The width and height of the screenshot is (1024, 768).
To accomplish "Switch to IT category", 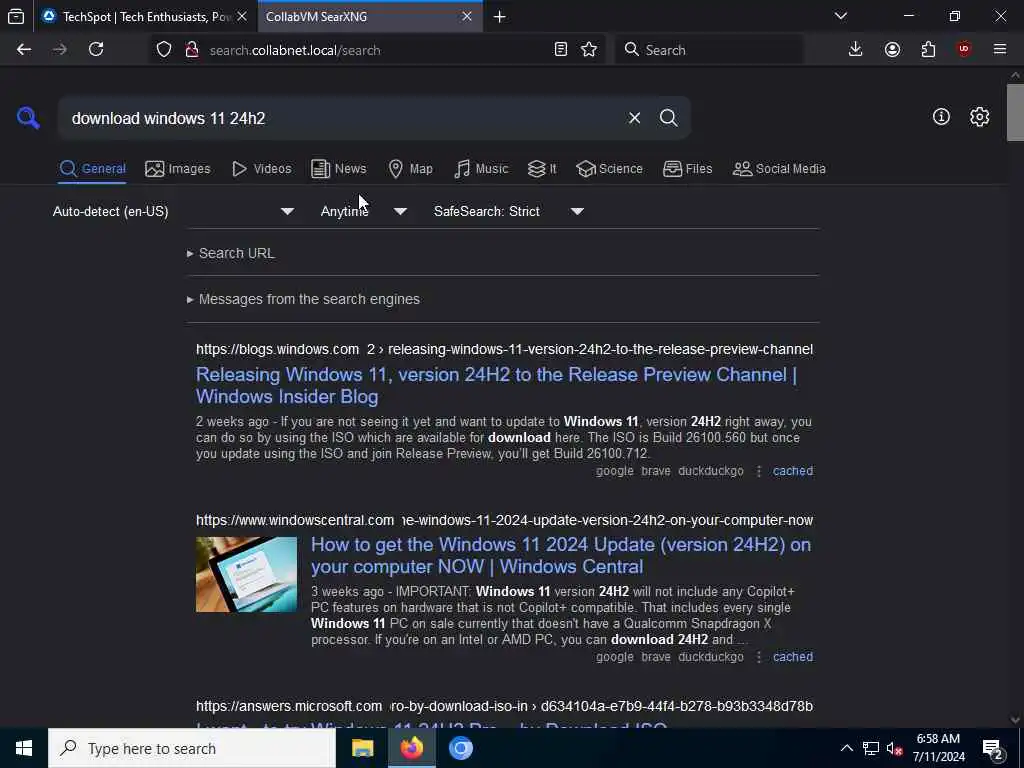I will pyautogui.click(x=542, y=168).
